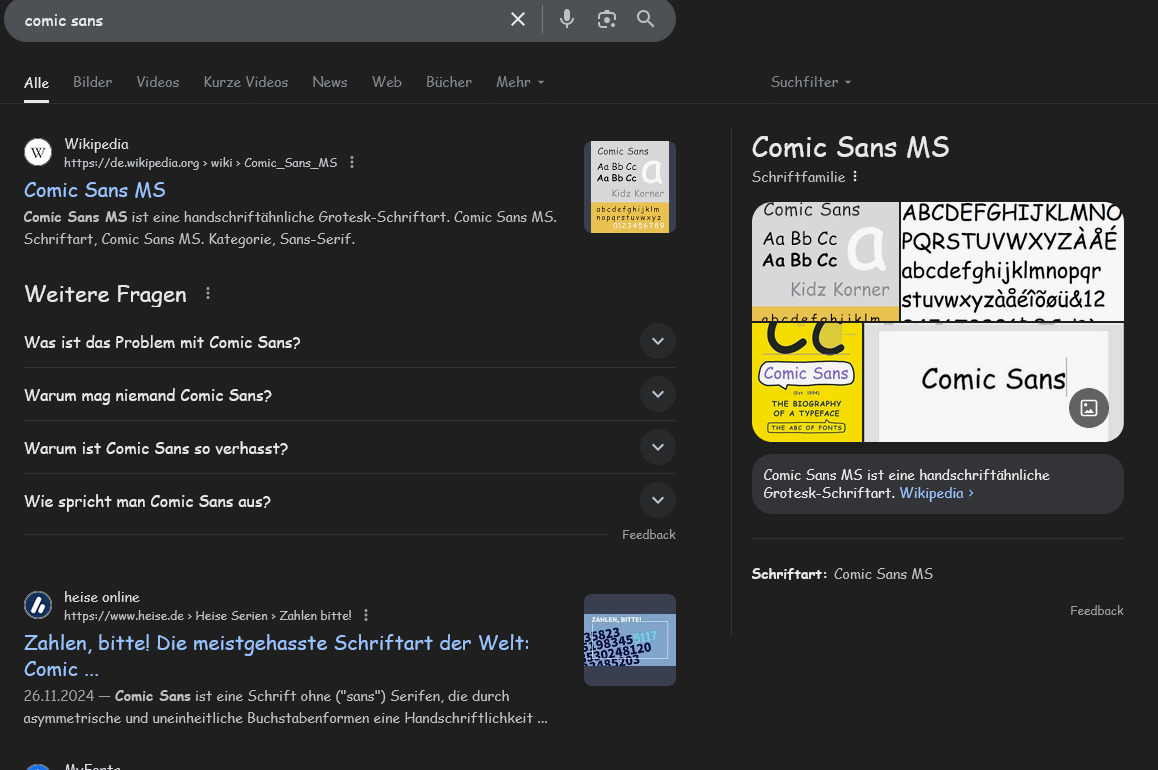The height and width of the screenshot is (770, 1158).
Task: Click the heise online favicon
Action: click(x=38, y=605)
